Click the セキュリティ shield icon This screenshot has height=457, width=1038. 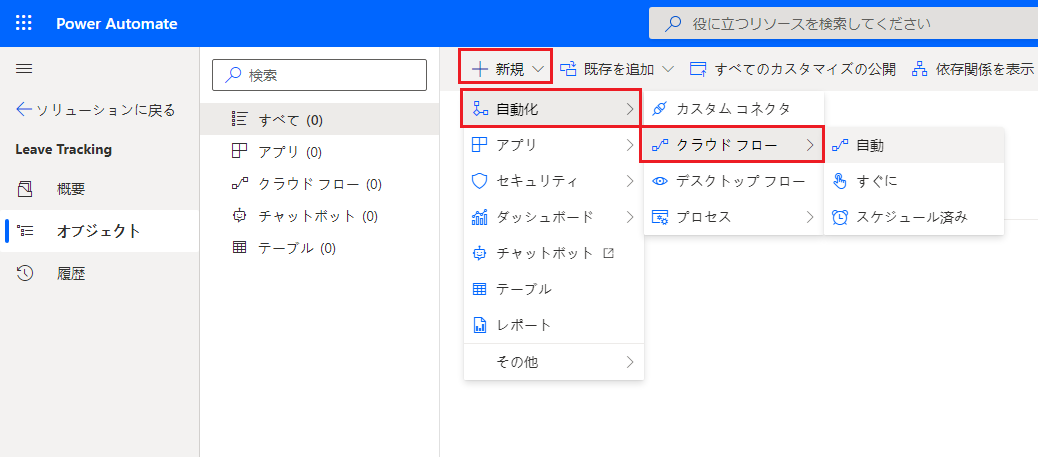pyautogui.click(x=480, y=181)
